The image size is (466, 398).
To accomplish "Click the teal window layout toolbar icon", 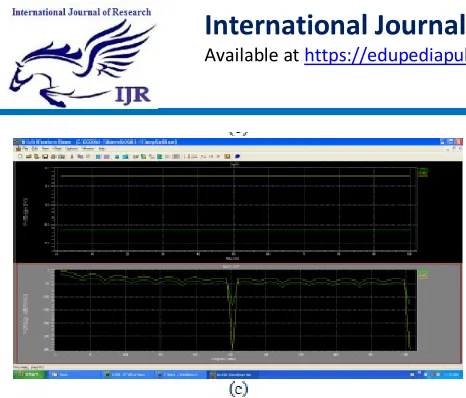I will coord(125,156).
